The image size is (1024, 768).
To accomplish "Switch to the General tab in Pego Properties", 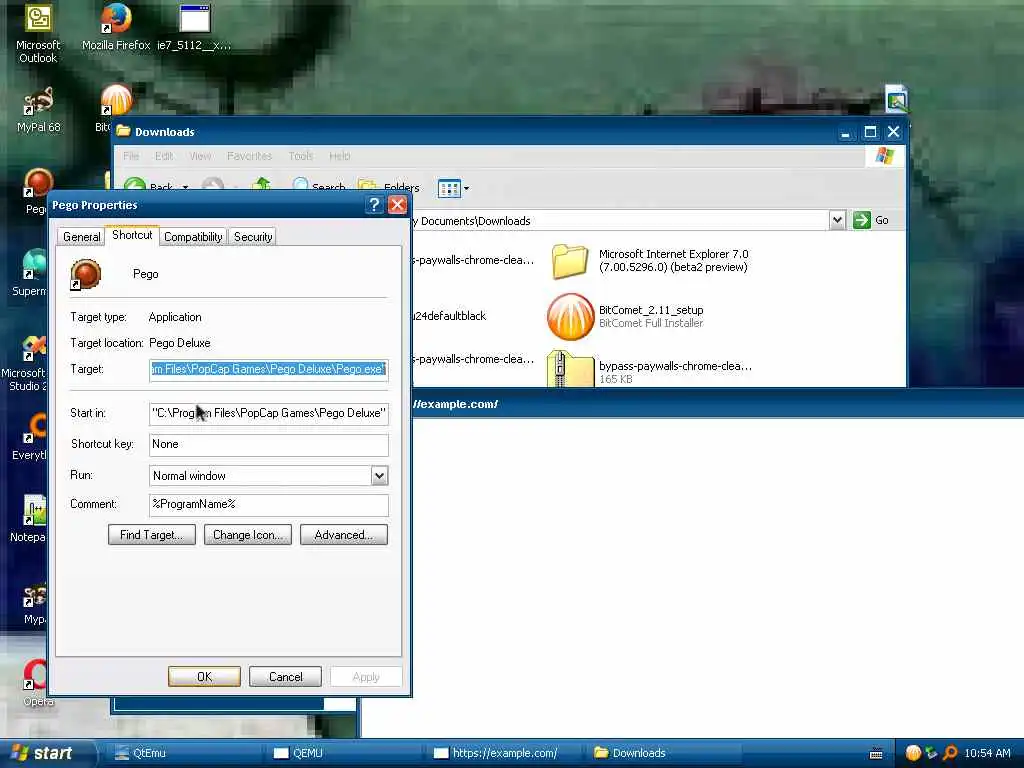I will (x=82, y=236).
